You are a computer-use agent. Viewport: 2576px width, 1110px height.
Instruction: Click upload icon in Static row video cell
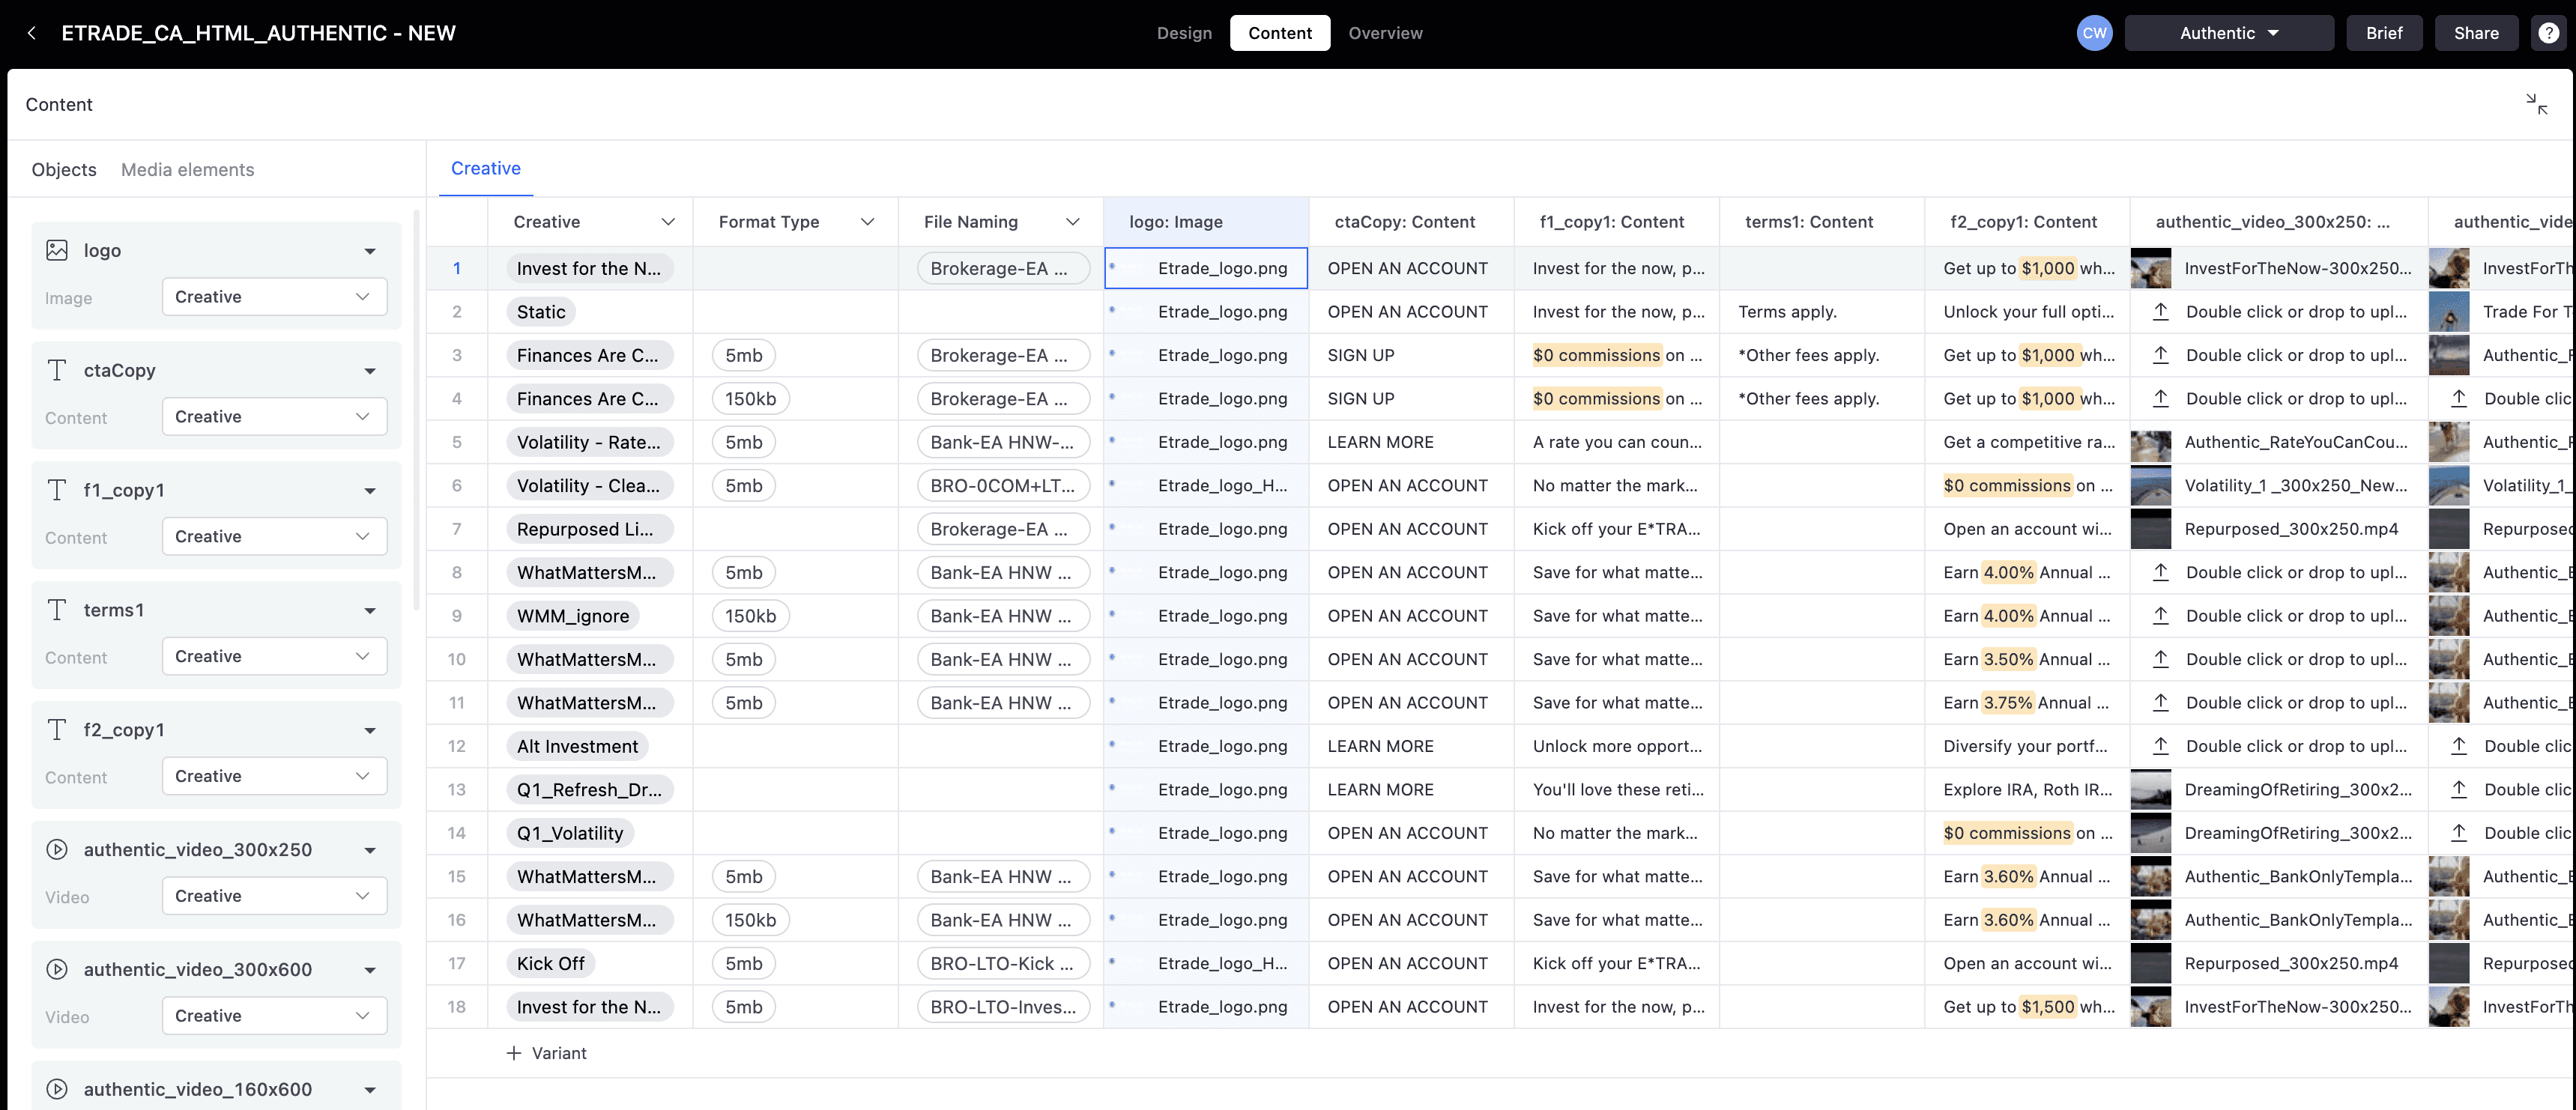2160,312
